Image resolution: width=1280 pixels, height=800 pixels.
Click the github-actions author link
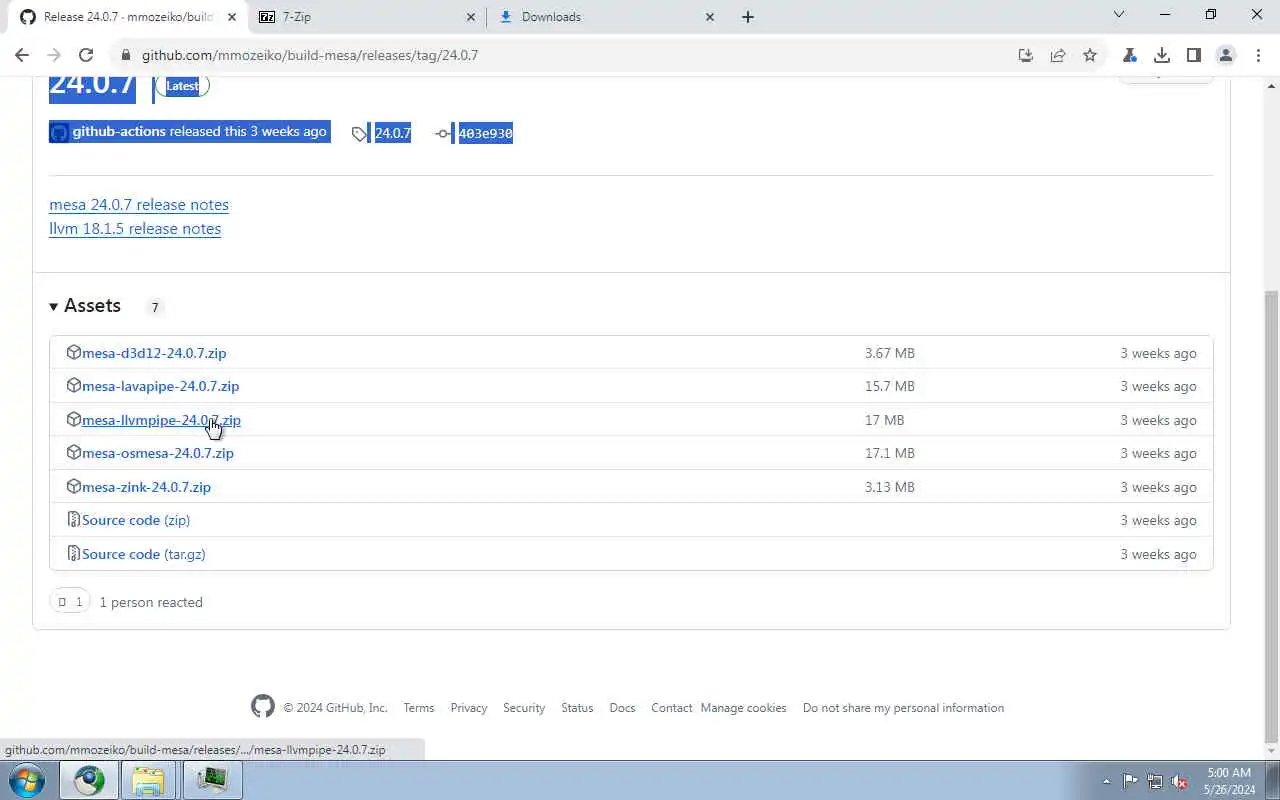click(119, 132)
